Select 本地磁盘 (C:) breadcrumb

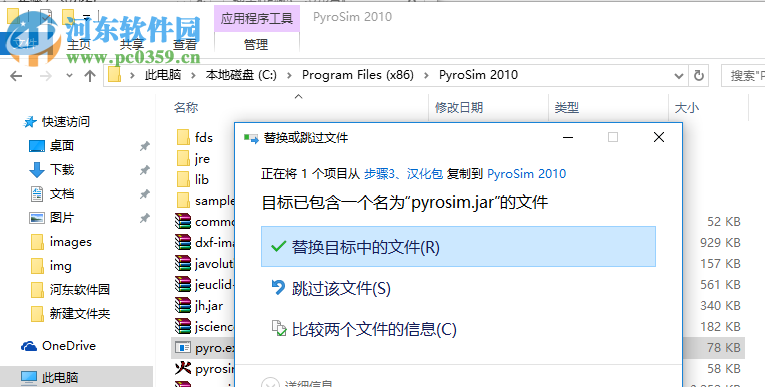pyautogui.click(x=241, y=75)
